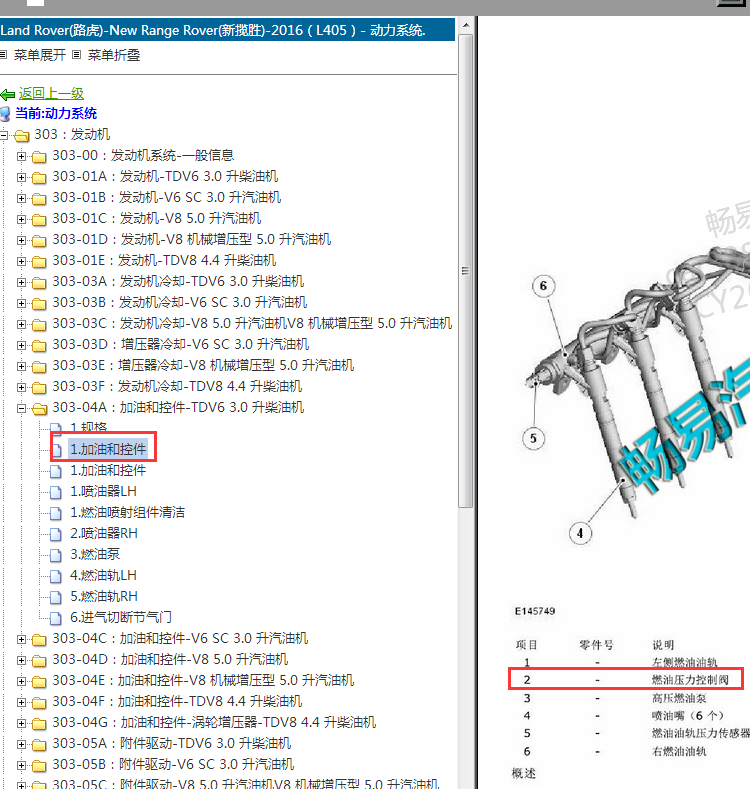The height and width of the screenshot is (789, 750).
Task: Click document icon beside 4.燃油轨LH
Action: point(56,576)
